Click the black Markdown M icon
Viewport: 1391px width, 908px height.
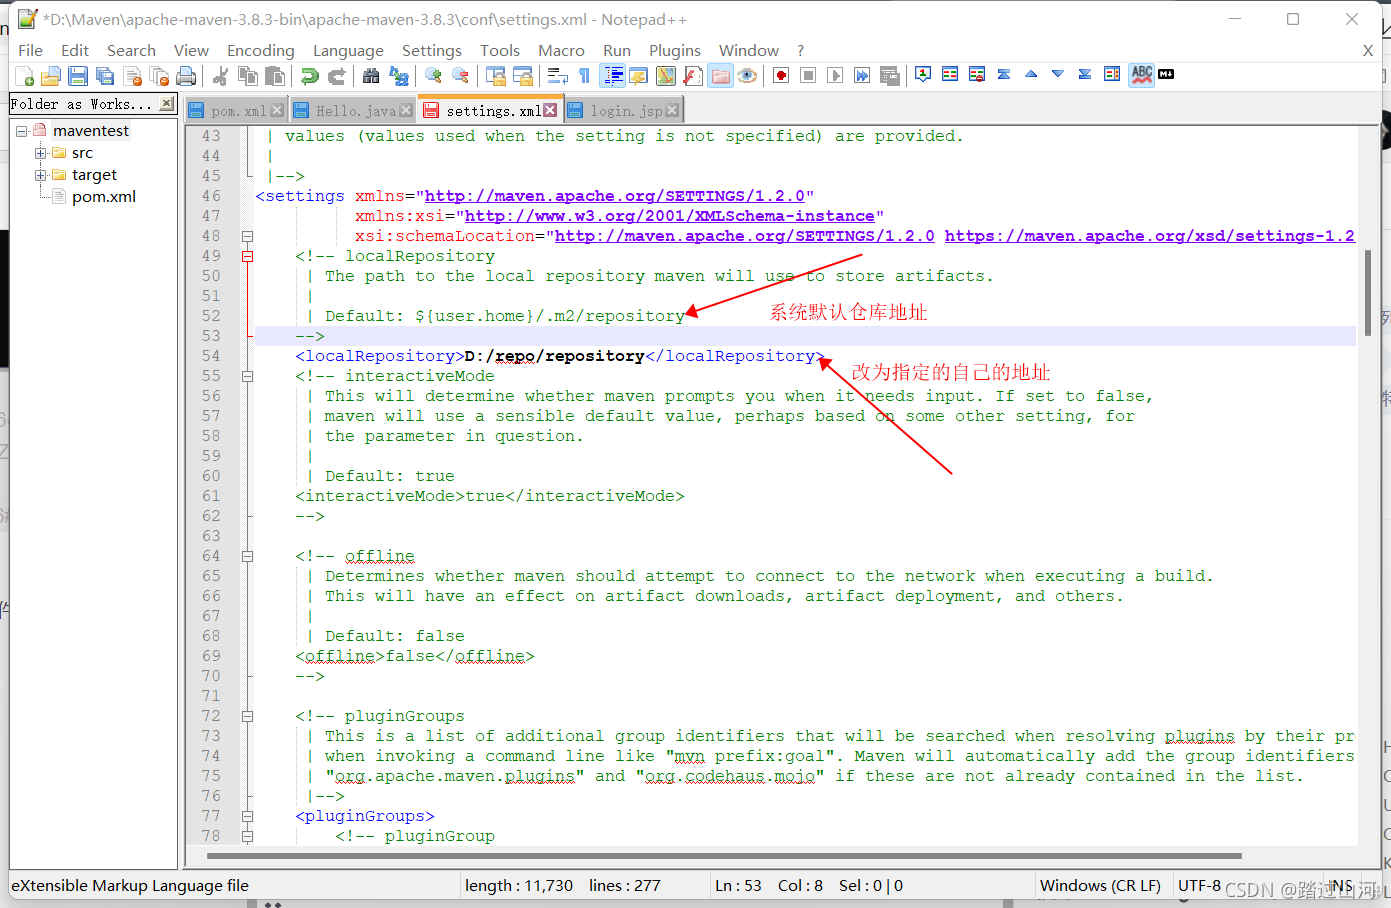pyautogui.click(x=1166, y=74)
